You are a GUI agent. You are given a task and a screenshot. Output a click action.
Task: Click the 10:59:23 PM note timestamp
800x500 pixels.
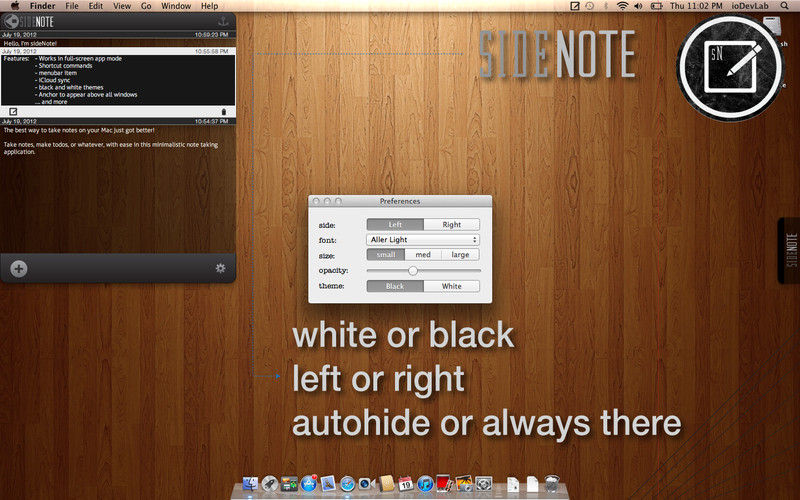pos(211,35)
